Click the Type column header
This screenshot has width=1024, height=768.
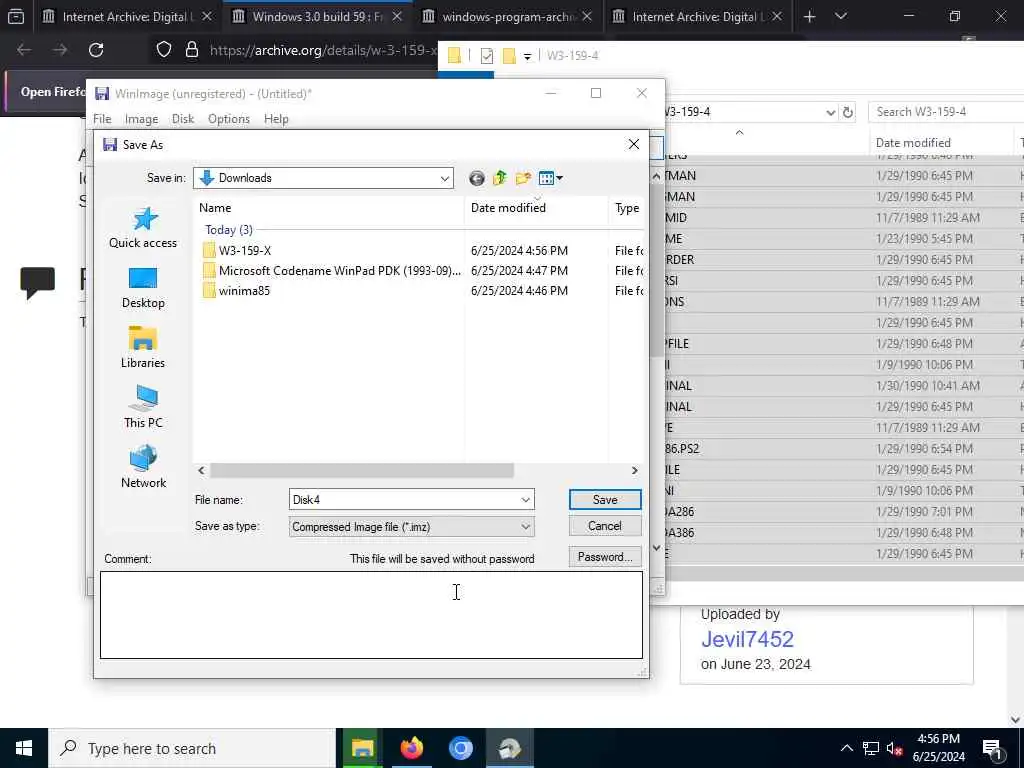[627, 208]
